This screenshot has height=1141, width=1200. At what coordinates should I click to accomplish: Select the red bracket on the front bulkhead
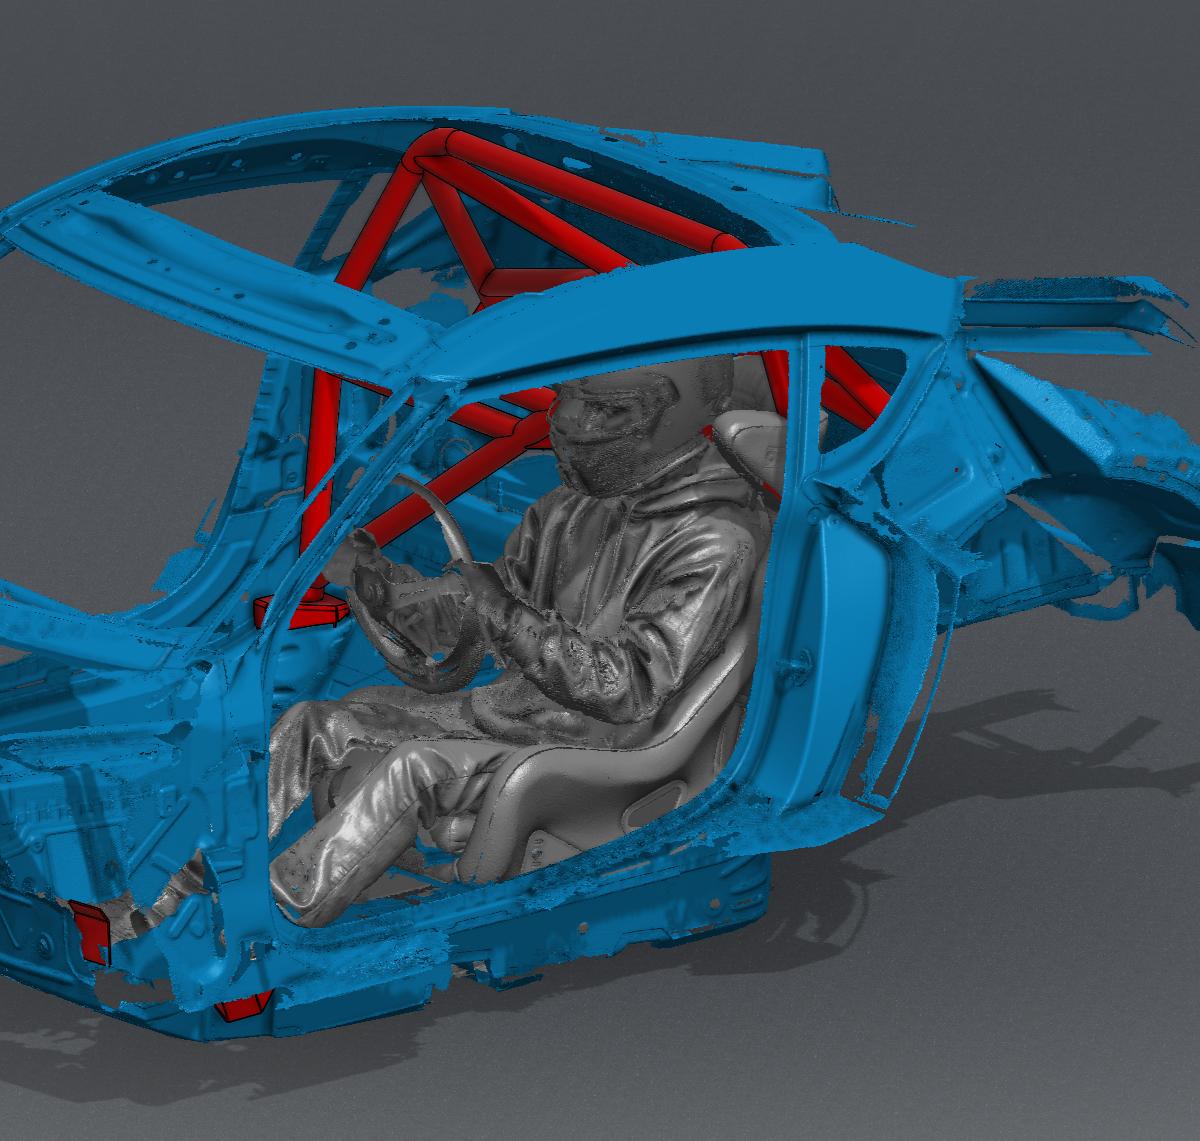89,930
